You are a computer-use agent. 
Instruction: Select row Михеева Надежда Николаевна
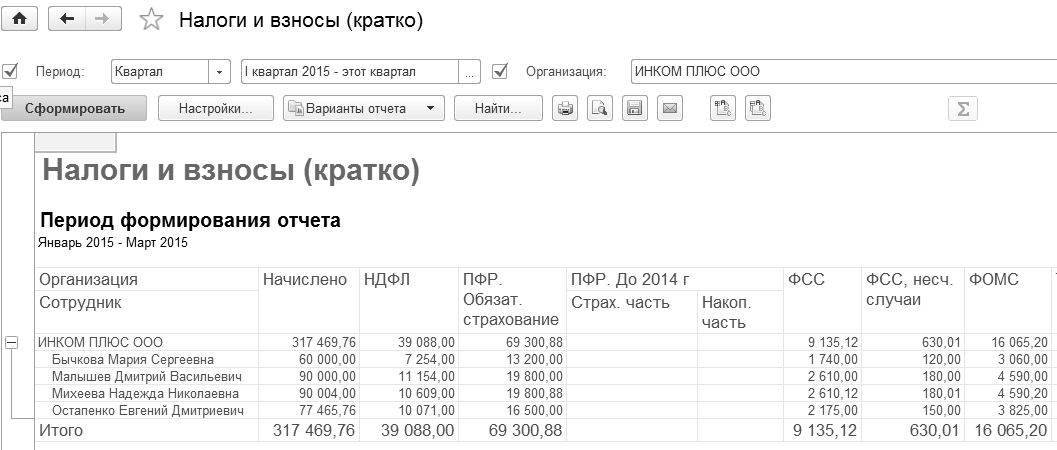click(x=144, y=393)
